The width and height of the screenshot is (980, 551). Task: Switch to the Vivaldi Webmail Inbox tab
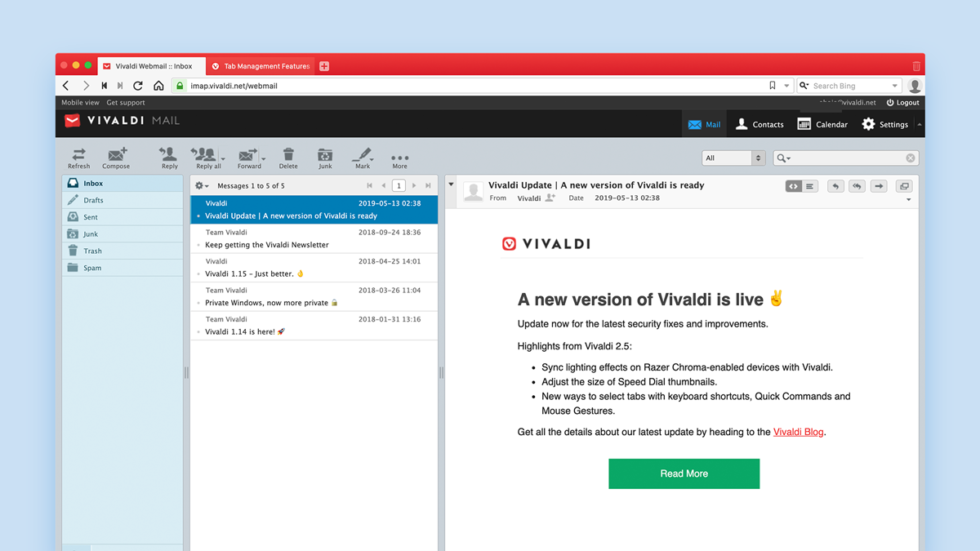(x=151, y=66)
